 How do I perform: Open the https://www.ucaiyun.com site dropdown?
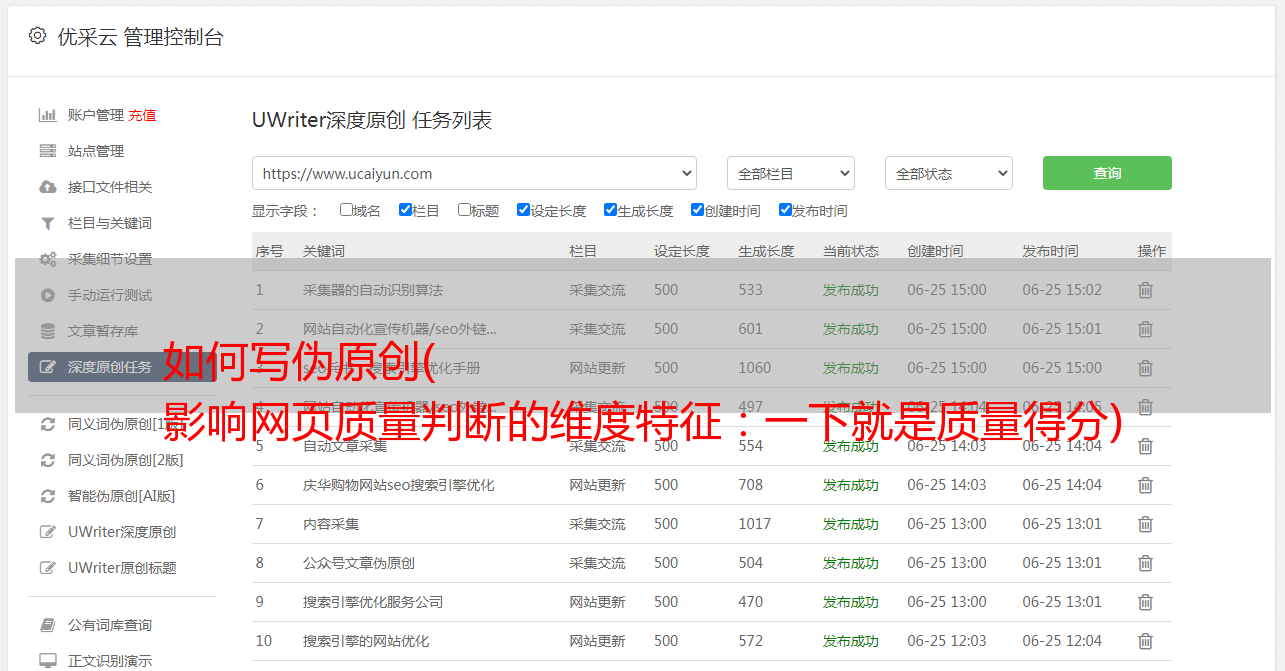pos(474,173)
